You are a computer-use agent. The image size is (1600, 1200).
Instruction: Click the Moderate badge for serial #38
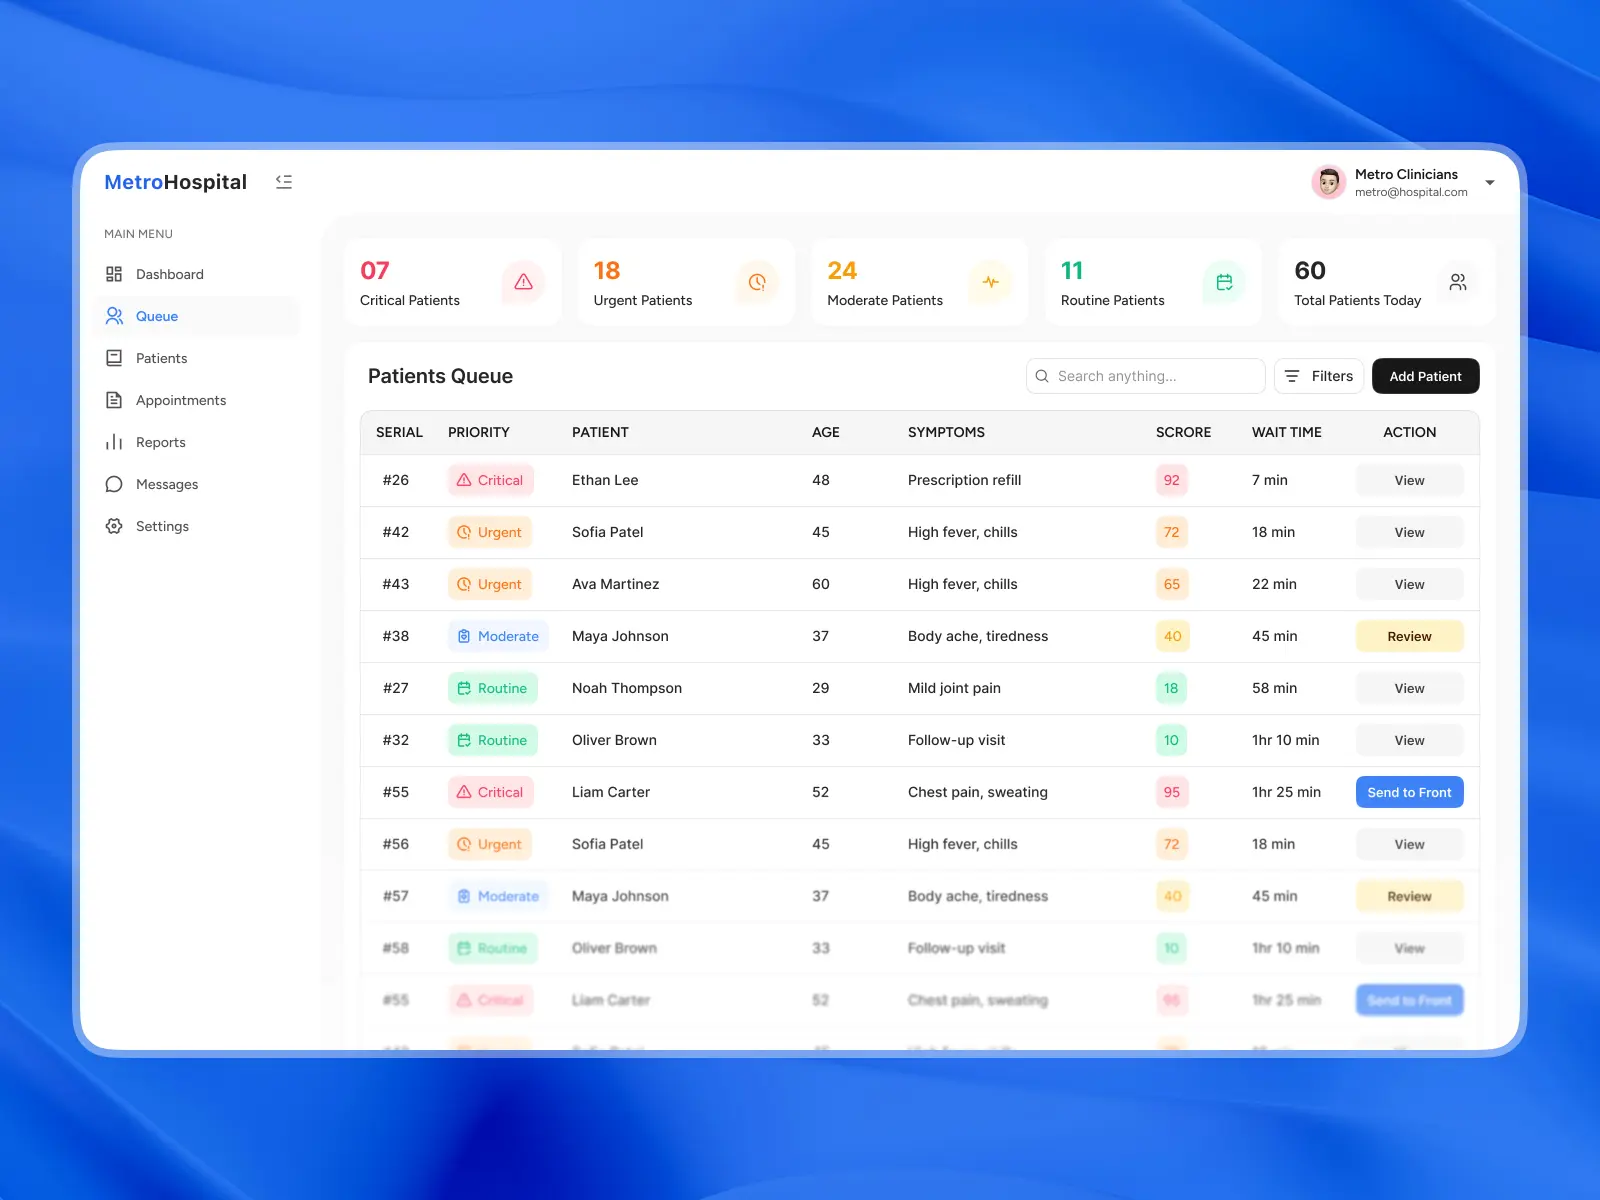click(x=498, y=636)
